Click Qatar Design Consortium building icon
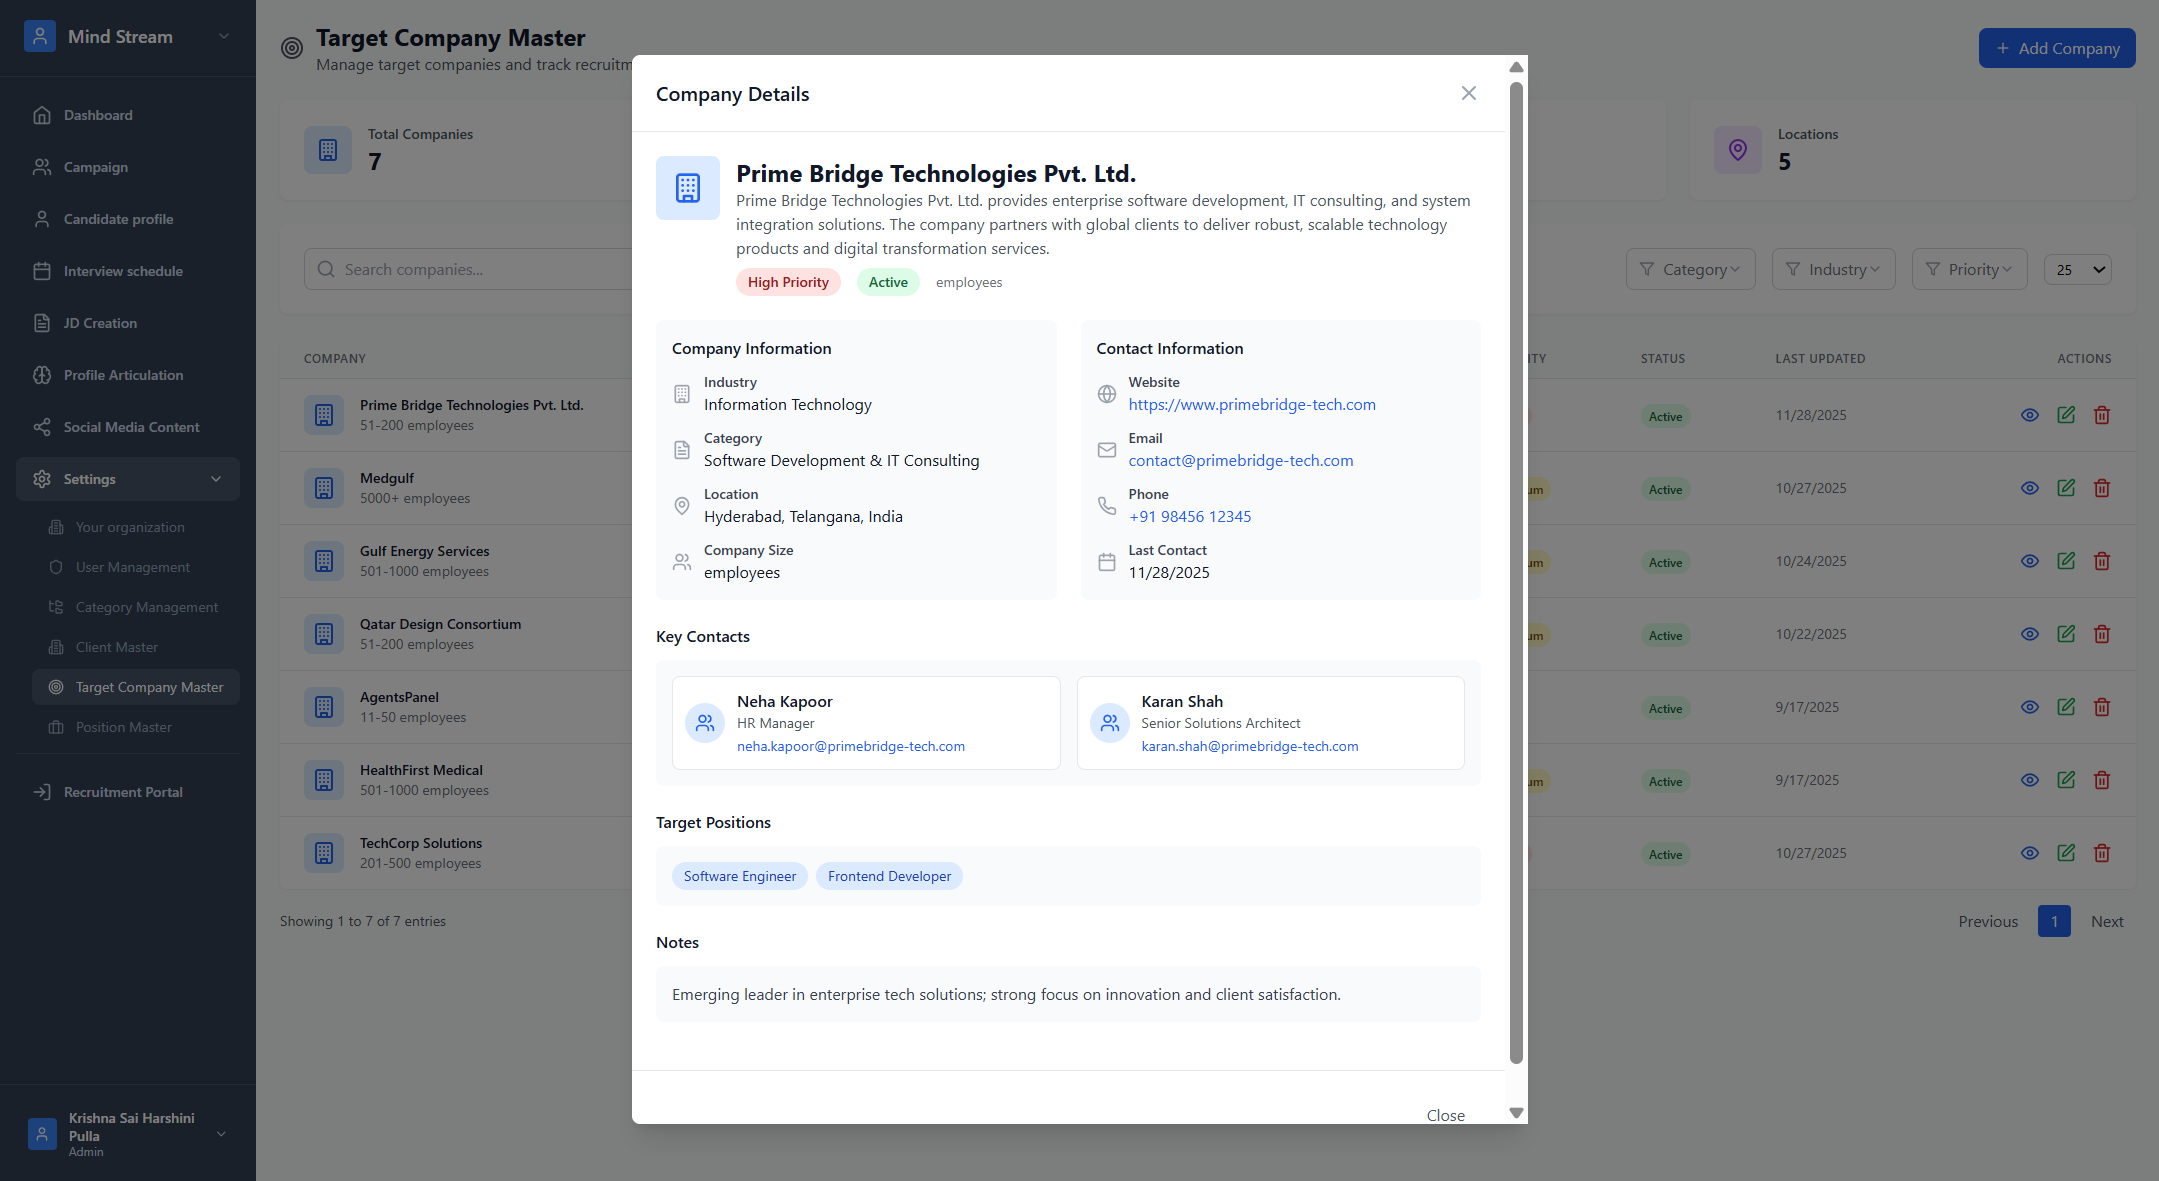 click(x=324, y=634)
